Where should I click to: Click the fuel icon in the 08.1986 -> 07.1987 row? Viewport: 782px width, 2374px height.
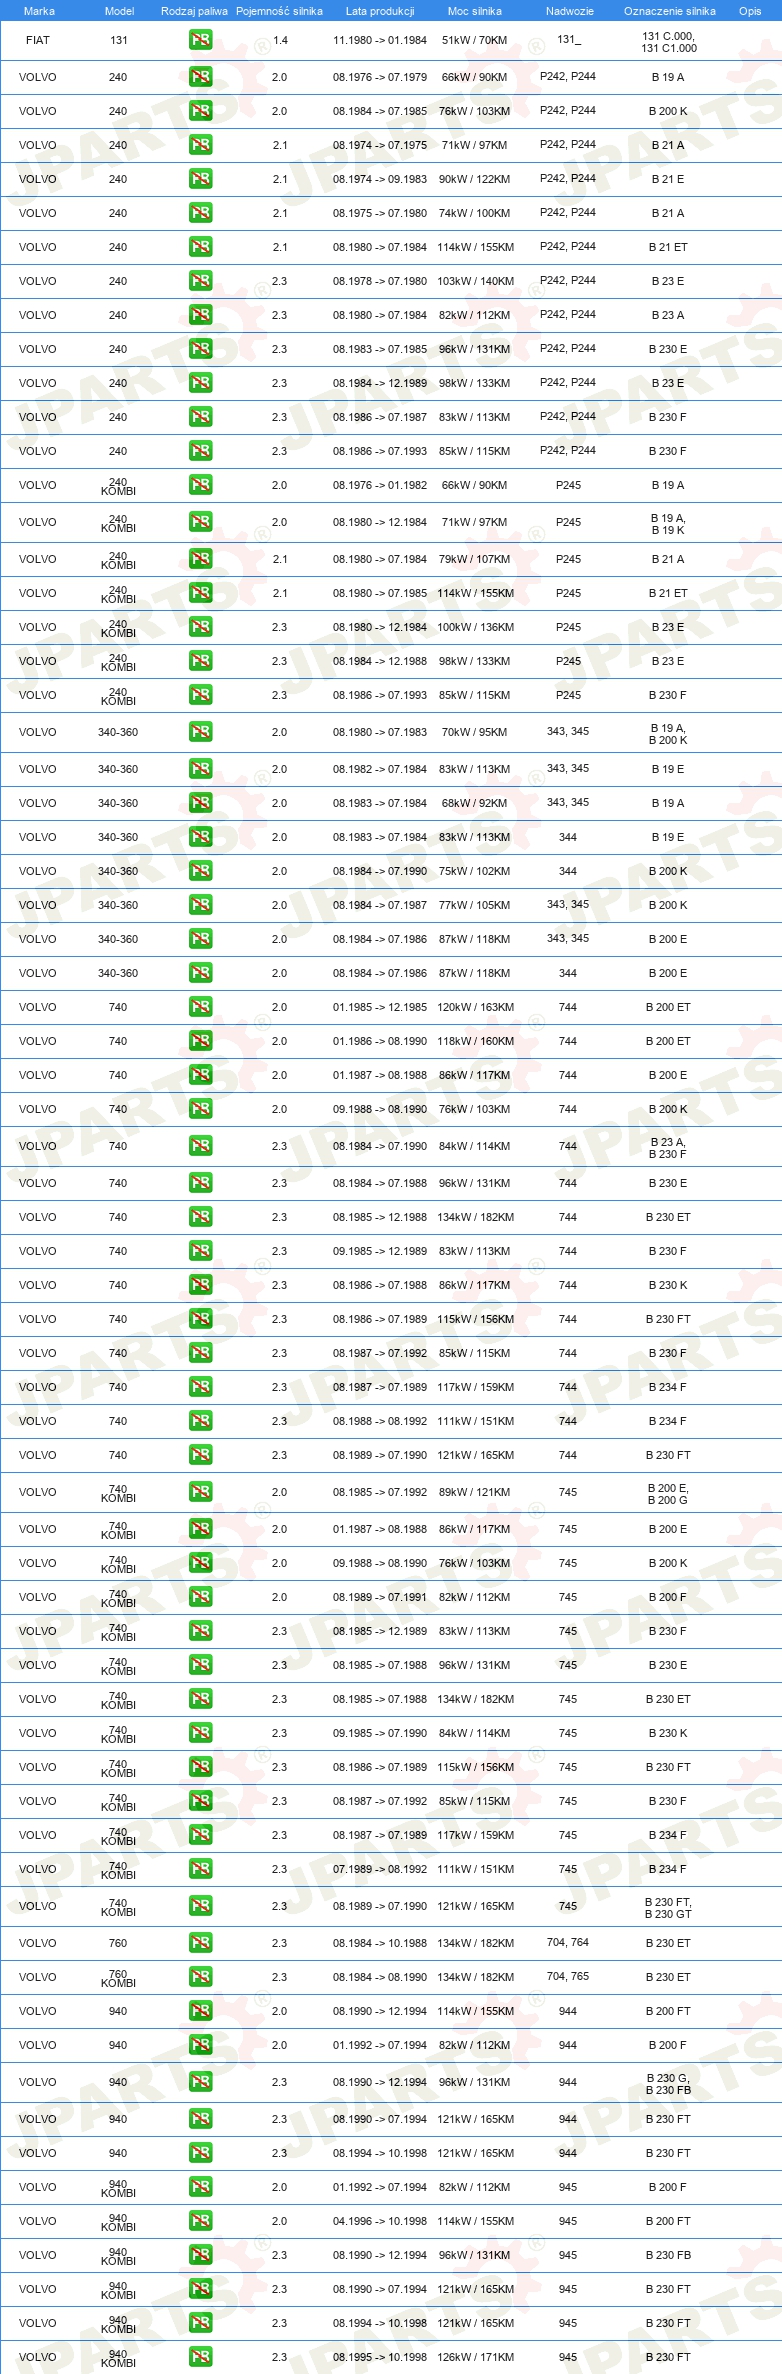[x=200, y=417]
